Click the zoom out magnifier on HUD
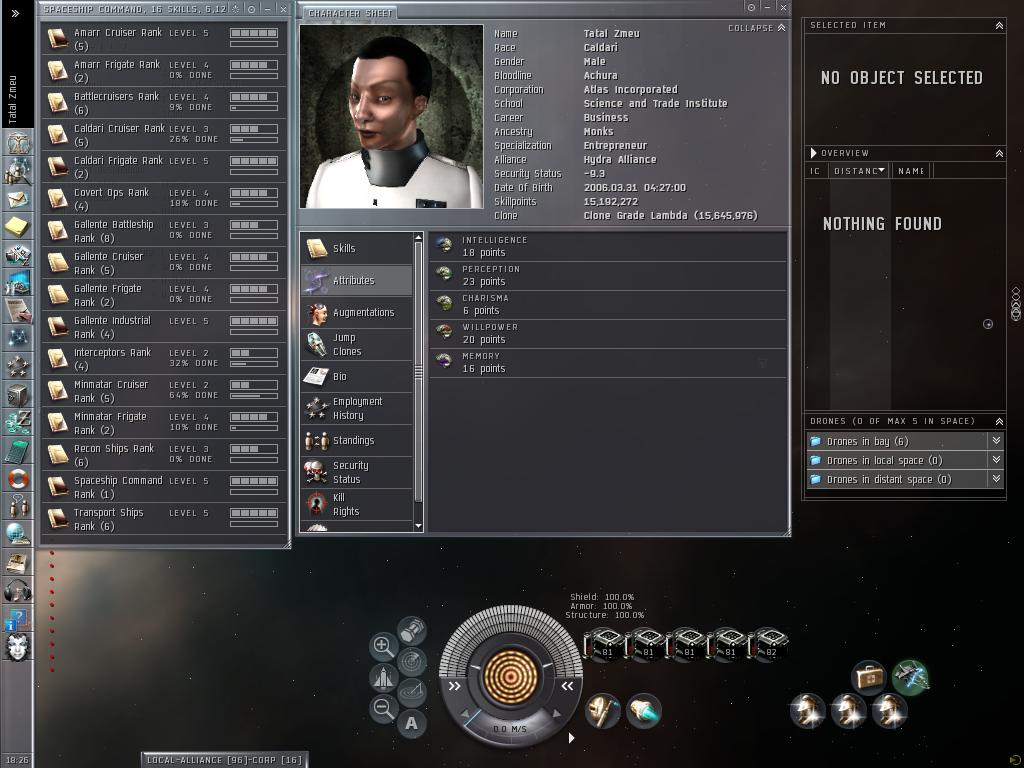The width and height of the screenshot is (1024, 768). point(383,708)
